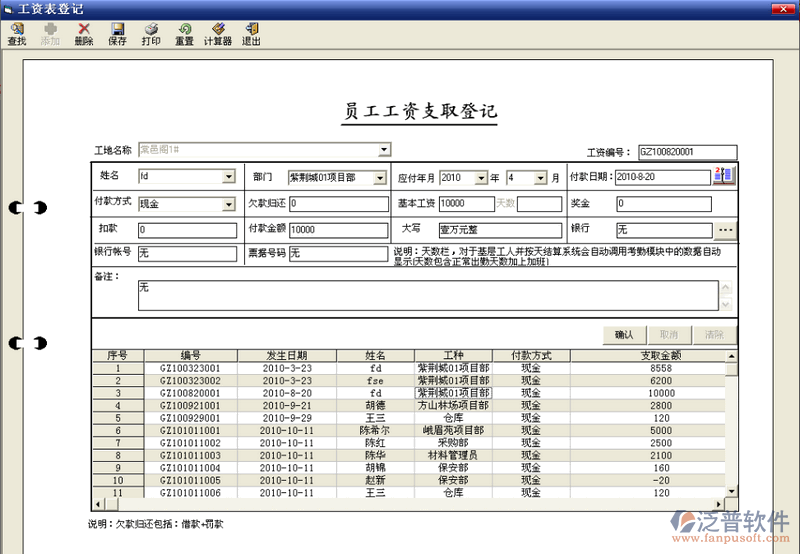The height and width of the screenshot is (554, 800).
Task: Click the ellipsis button beside 银行 field
Action: click(726, 230)
